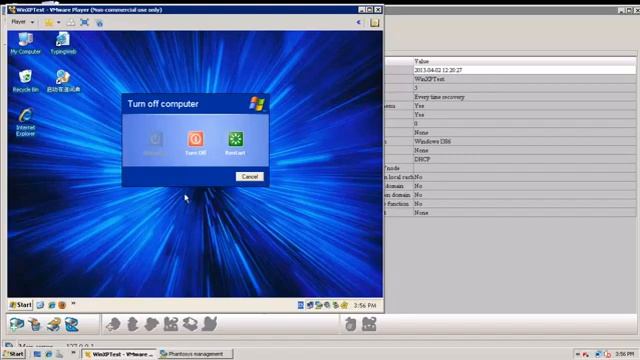Expand the dropdown arrow beside the star icon
640x360 pixels.
pyautogui.click(x=58, y=22)
